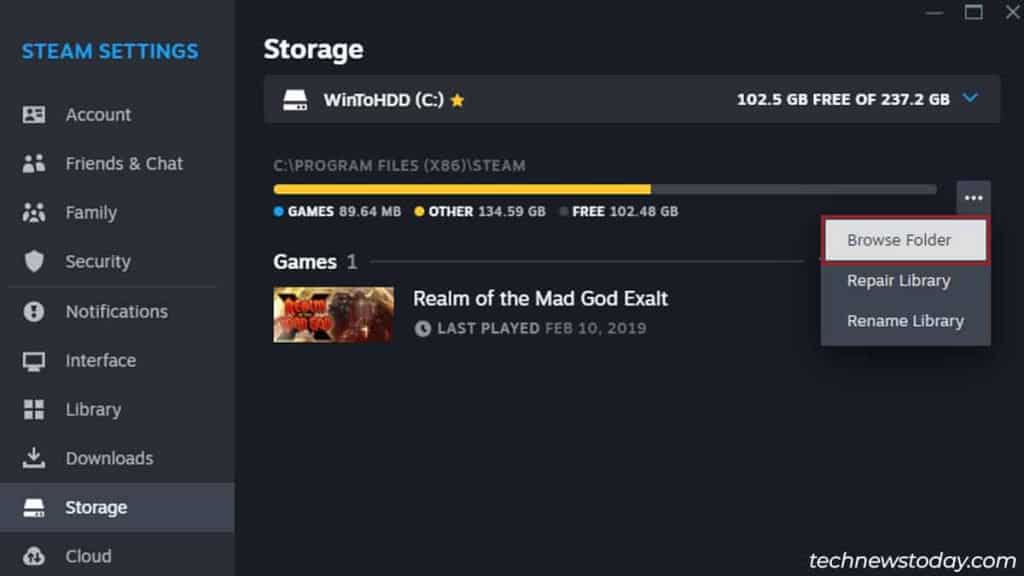The width and height of the screenshot is (1024, 576).
Task: Open the ellipsis options menu
Action: (973, 197)
